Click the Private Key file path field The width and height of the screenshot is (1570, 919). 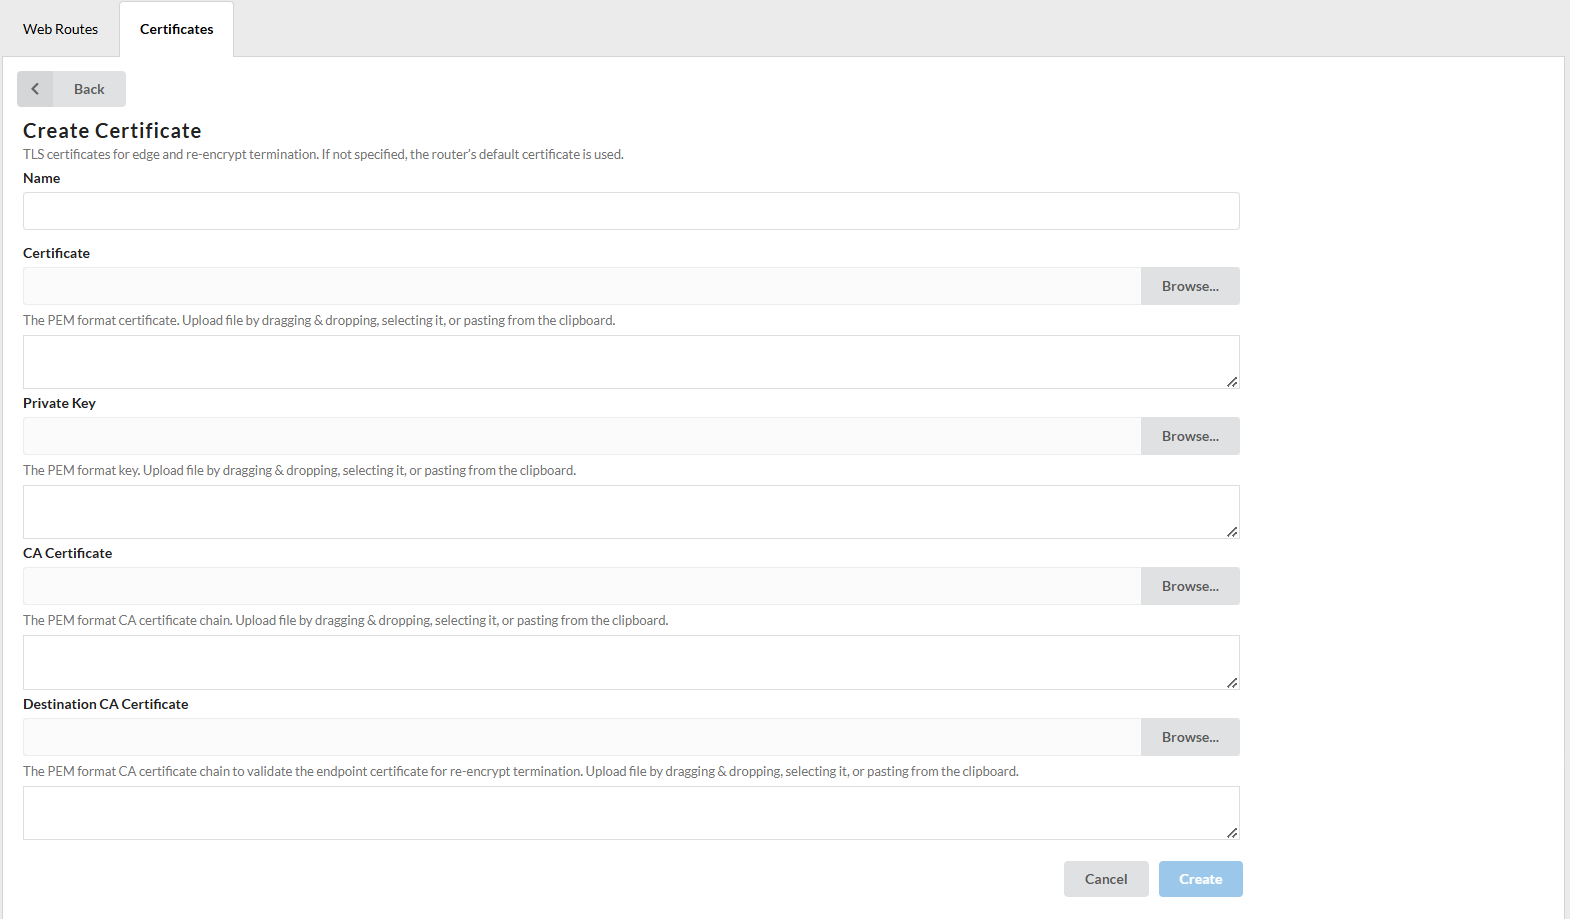[581, 436]
